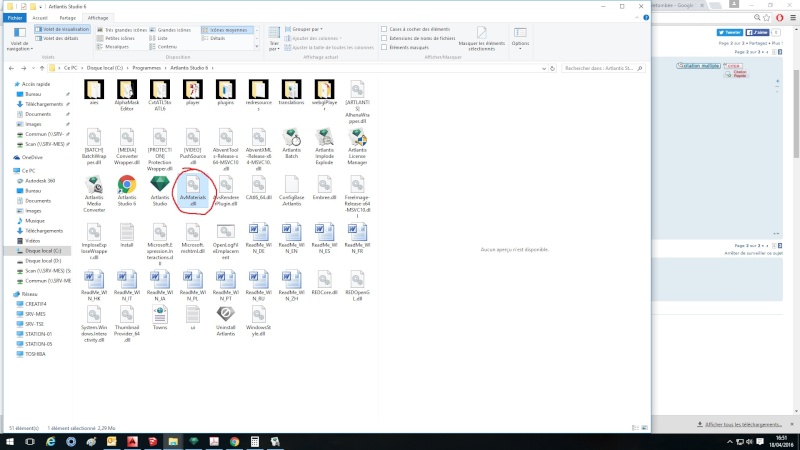The width and height of the screenshot is (800, 450).
Task: Open the Fichier menu tab
Action: tap(14, 18)
